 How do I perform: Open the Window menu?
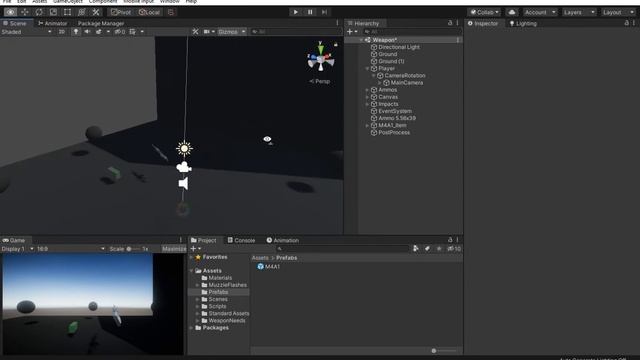[169, 2]
